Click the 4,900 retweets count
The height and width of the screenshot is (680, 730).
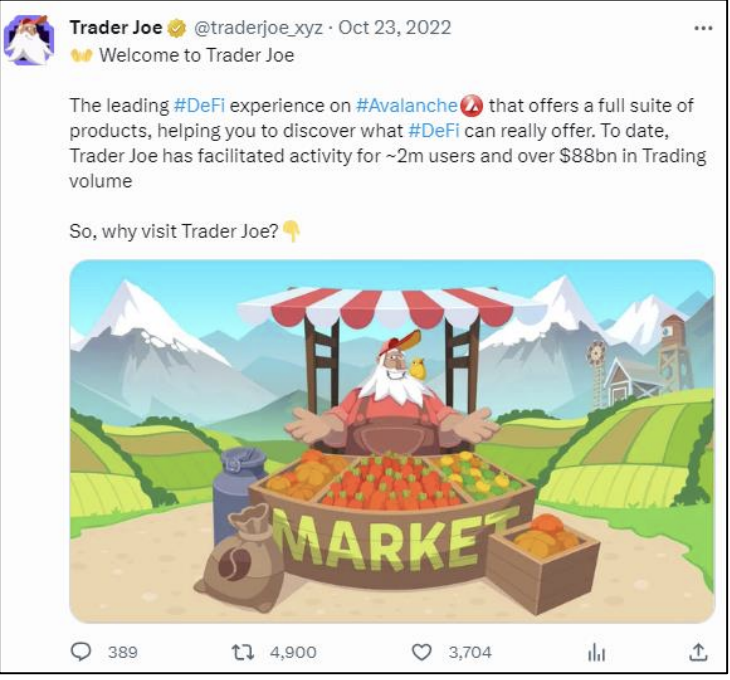[293, 652]
